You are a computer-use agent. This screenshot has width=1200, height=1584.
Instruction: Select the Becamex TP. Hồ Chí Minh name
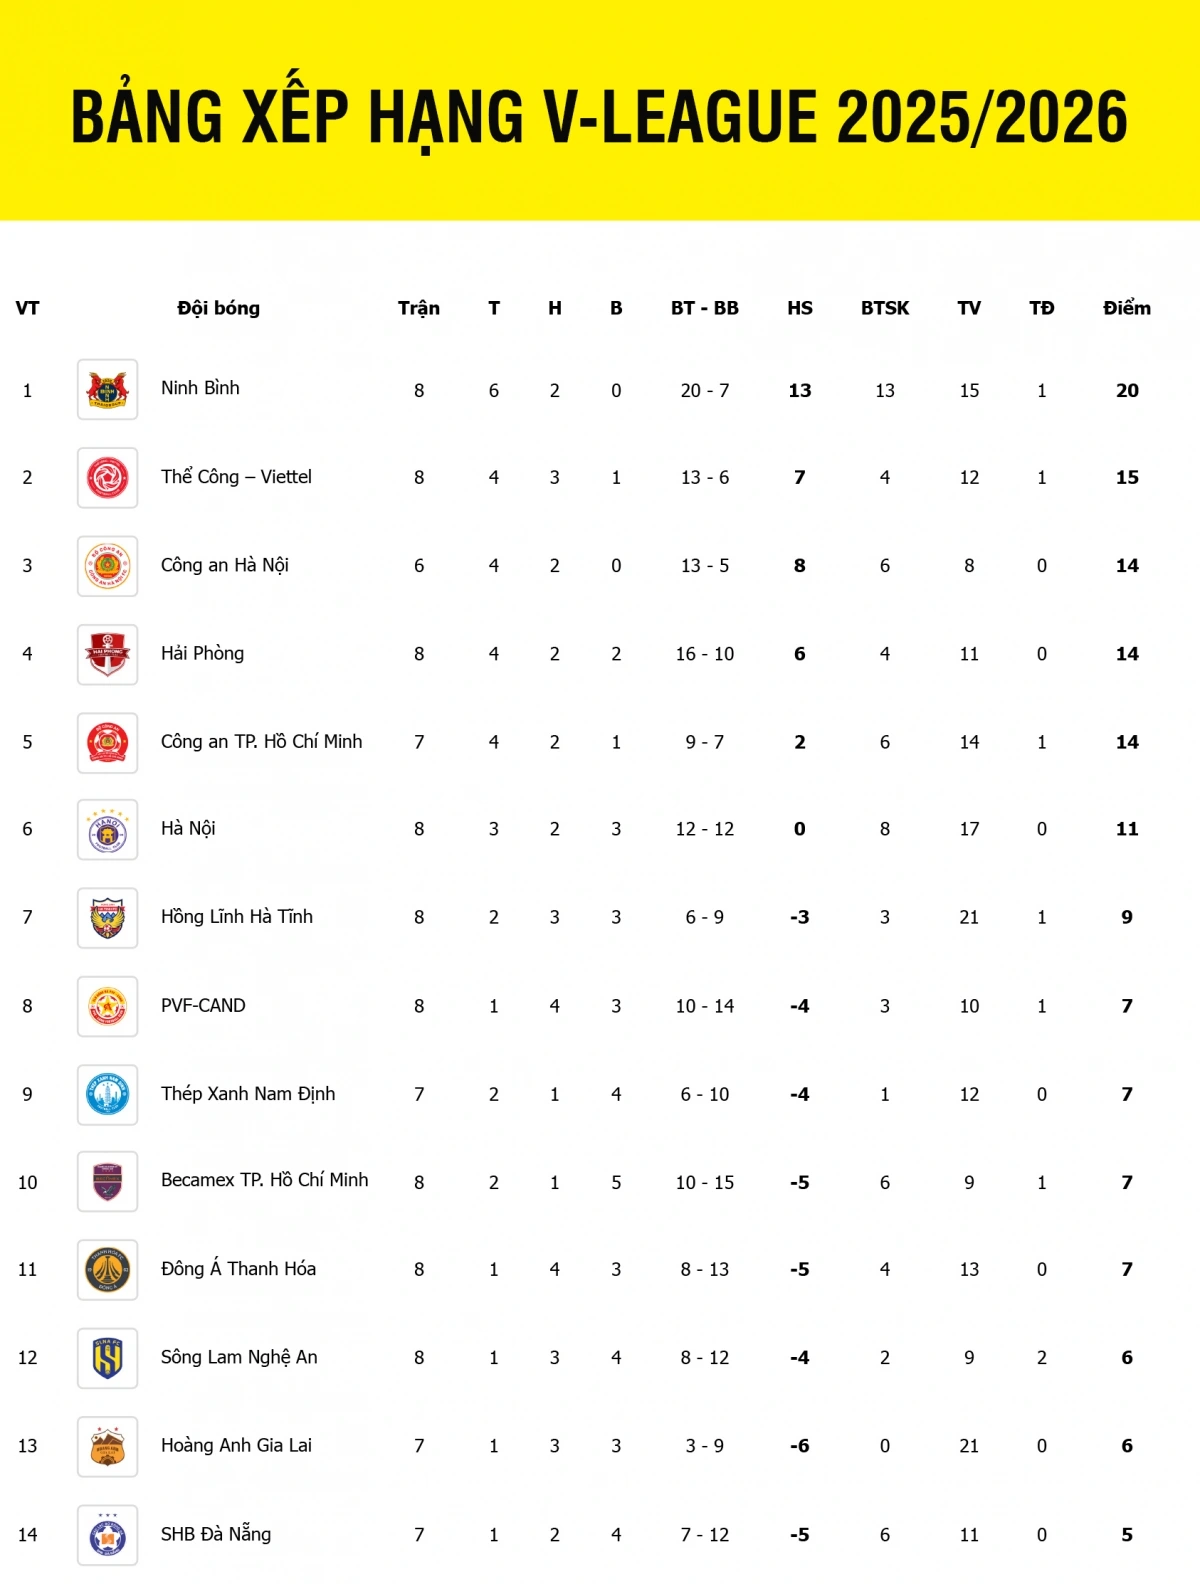(264, 1180)
